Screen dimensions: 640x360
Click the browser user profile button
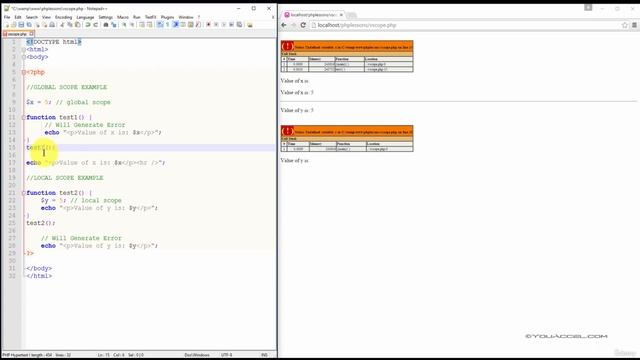(588, 7)
